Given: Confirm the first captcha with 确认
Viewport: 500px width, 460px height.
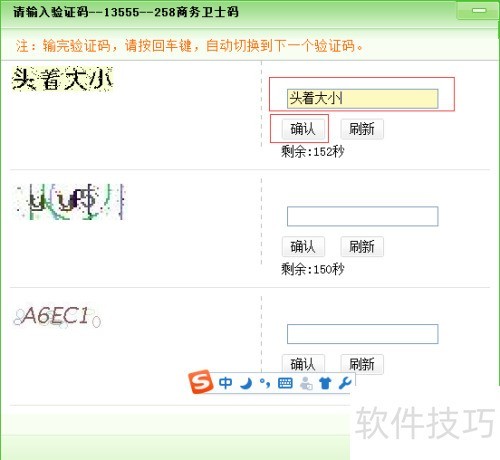Looking at the screenshot, I should pyautogui.click(x=303, y=129).
